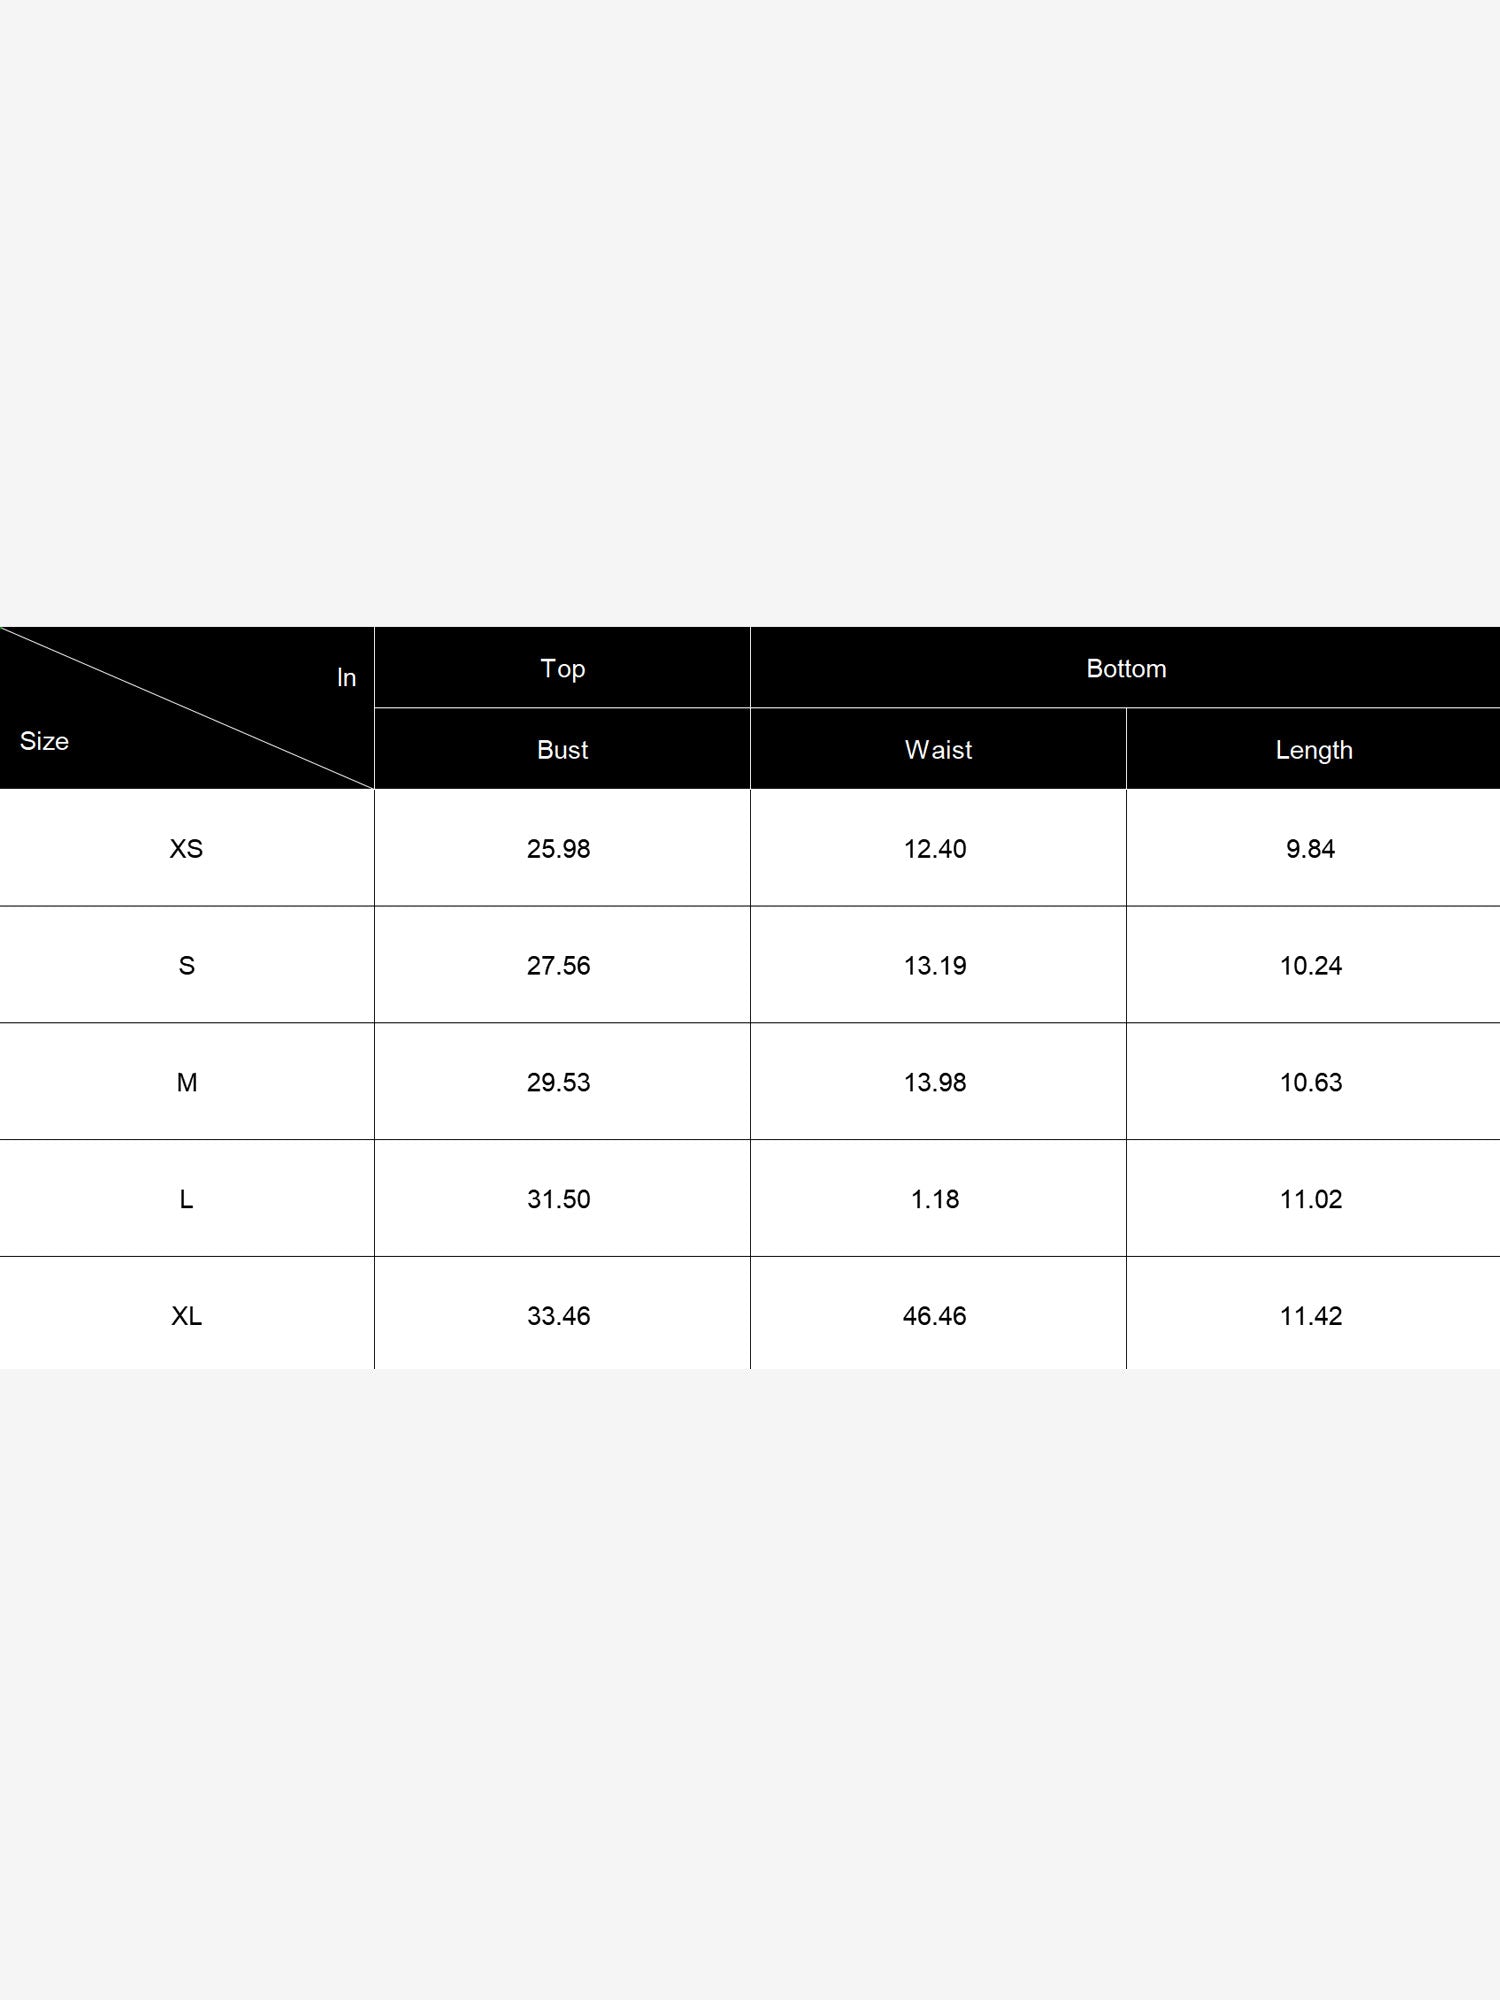
Task: Click the Bottom column header
Action: point(1126,668)
